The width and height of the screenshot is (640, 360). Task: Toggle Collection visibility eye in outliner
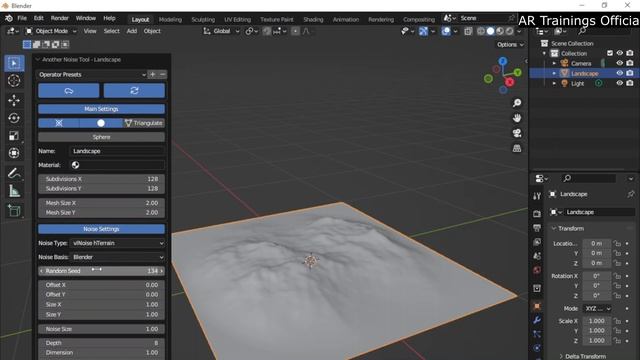coord(620,53)
